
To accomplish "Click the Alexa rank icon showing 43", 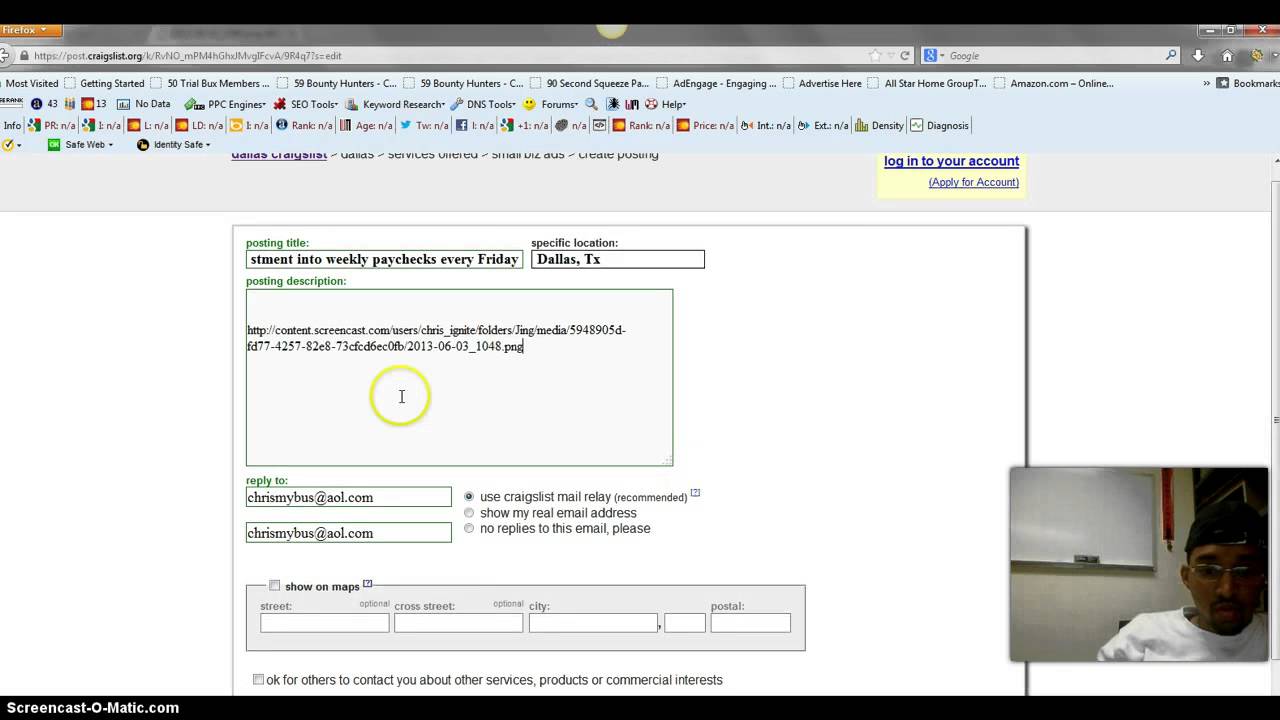I will point(44,104).
